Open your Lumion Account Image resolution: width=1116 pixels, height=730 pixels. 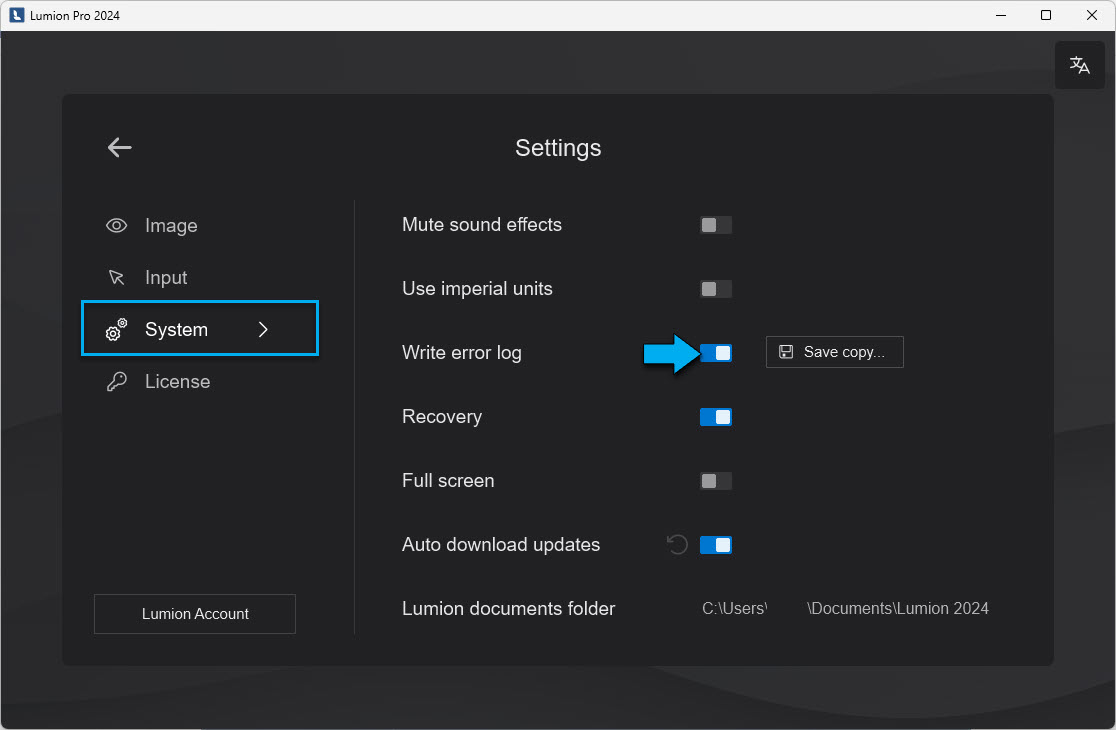(x=194, y=614)
